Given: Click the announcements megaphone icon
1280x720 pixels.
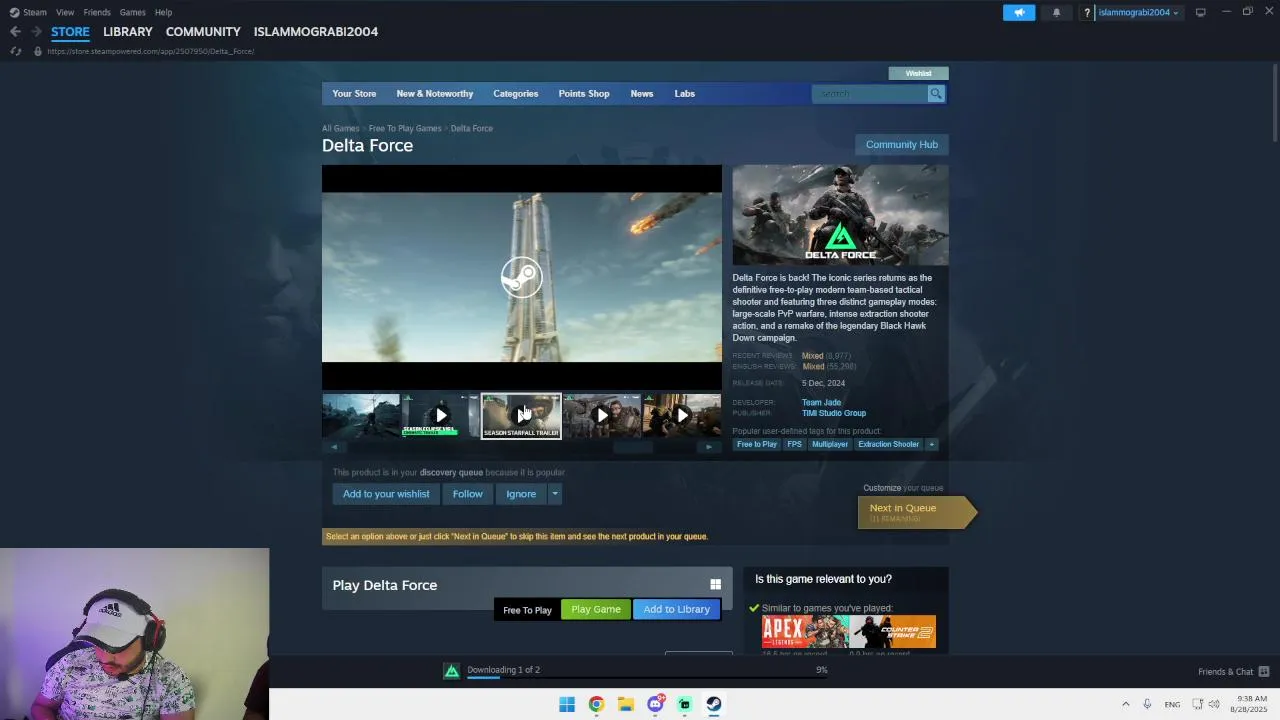Looking at the screenshot, I should pyautogui.click(x=1019, y=12).
